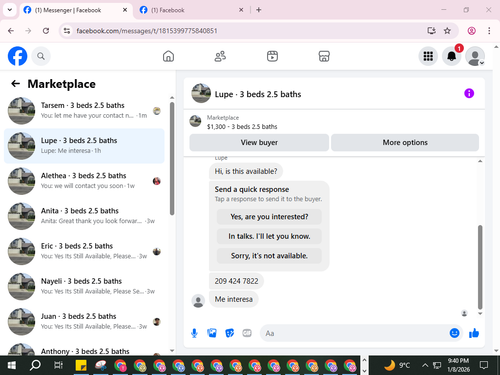Open the tab search dropdown

10,10
